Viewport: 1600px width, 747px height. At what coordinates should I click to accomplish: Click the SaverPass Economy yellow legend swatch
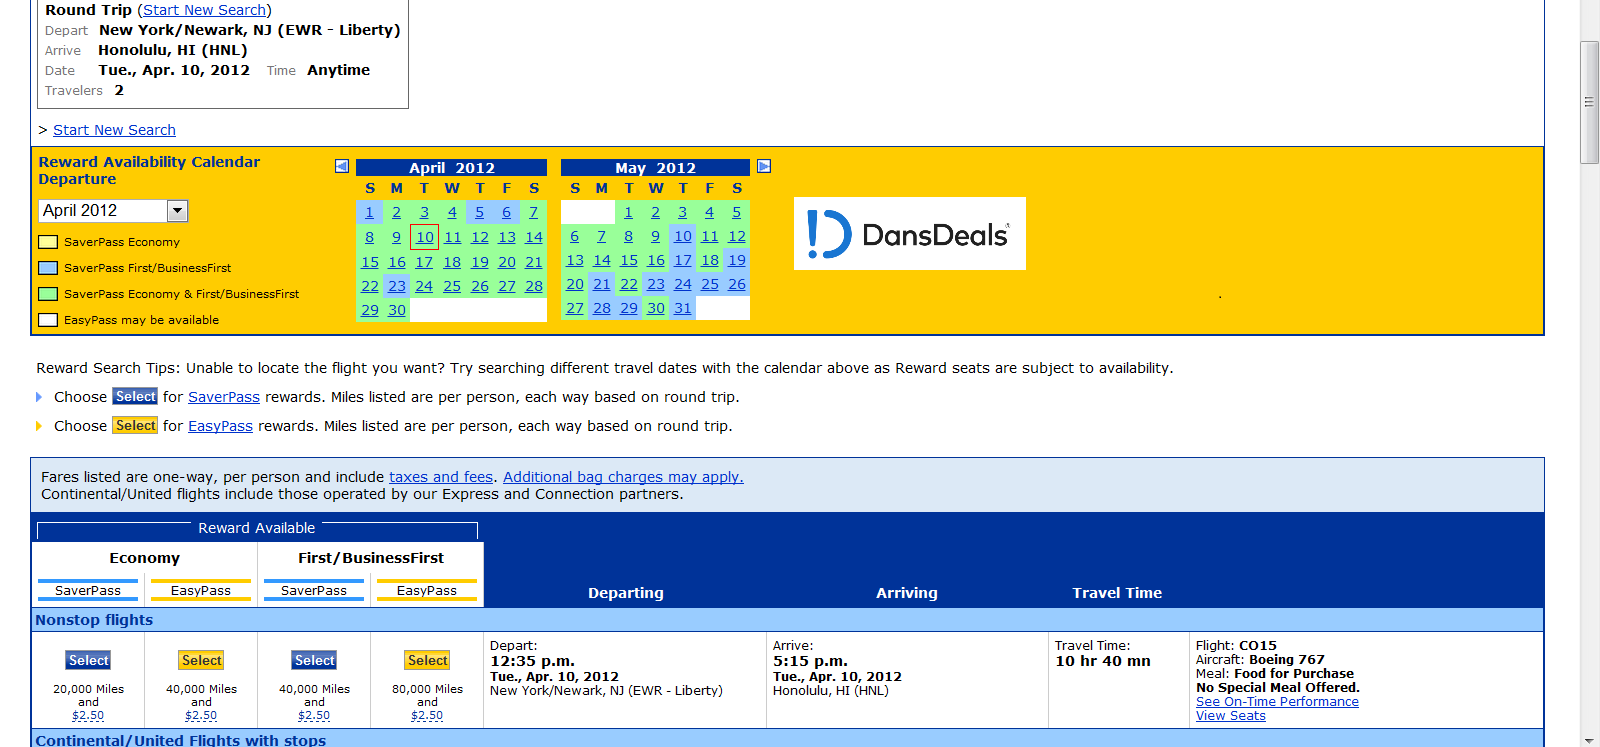point(48,242)
